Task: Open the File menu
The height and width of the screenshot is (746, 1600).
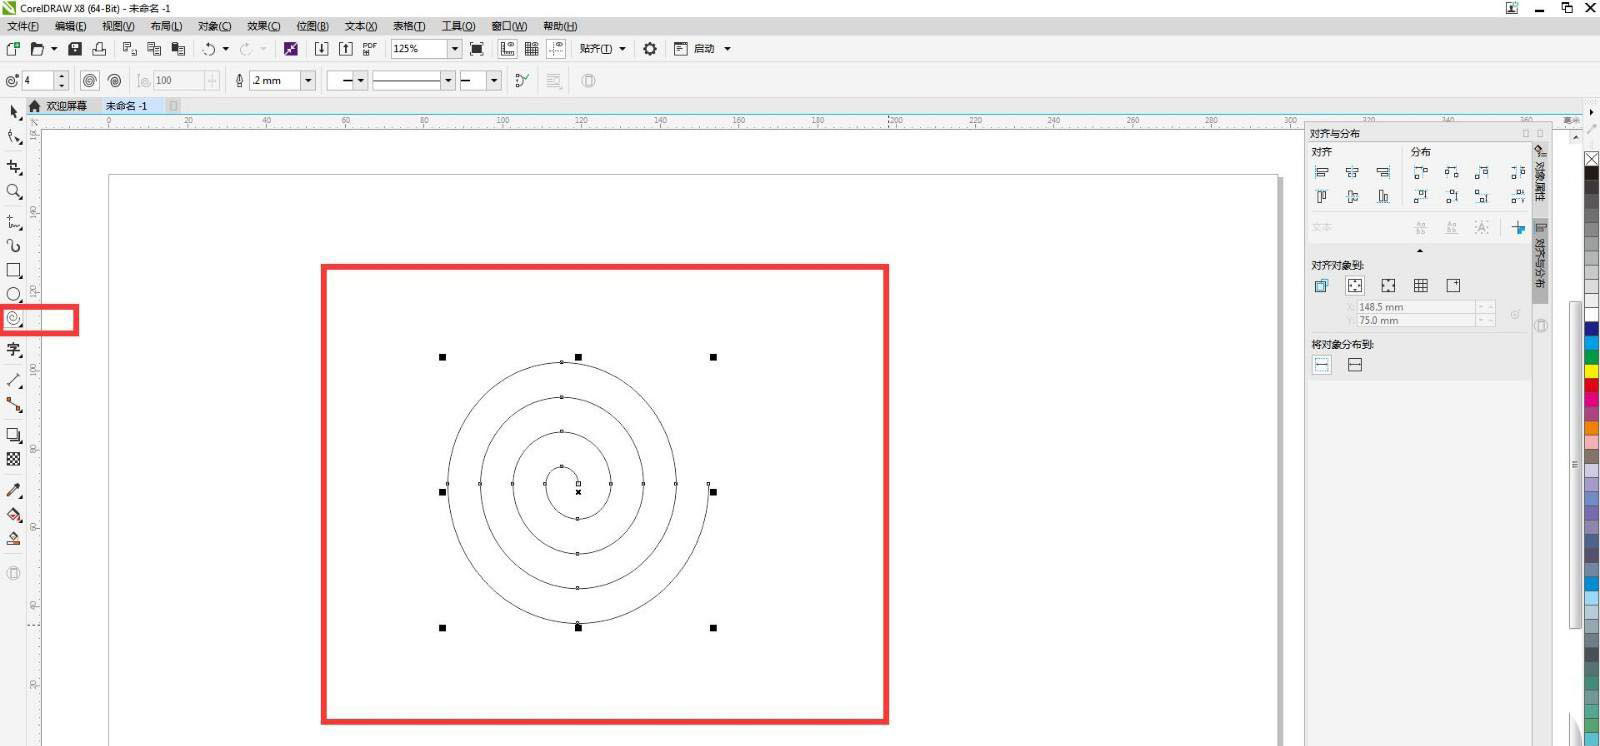Action: click(23, 26)
